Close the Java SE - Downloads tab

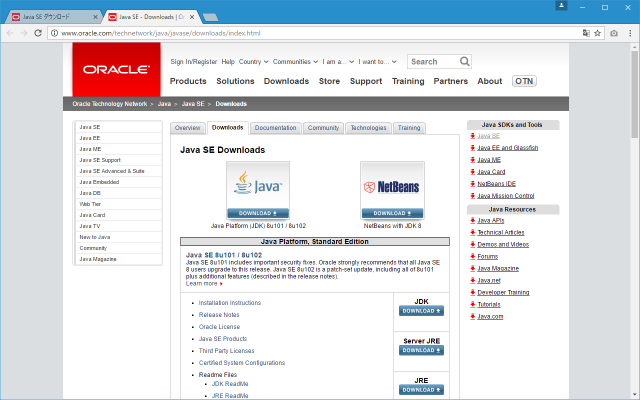[x=192, y=17]
